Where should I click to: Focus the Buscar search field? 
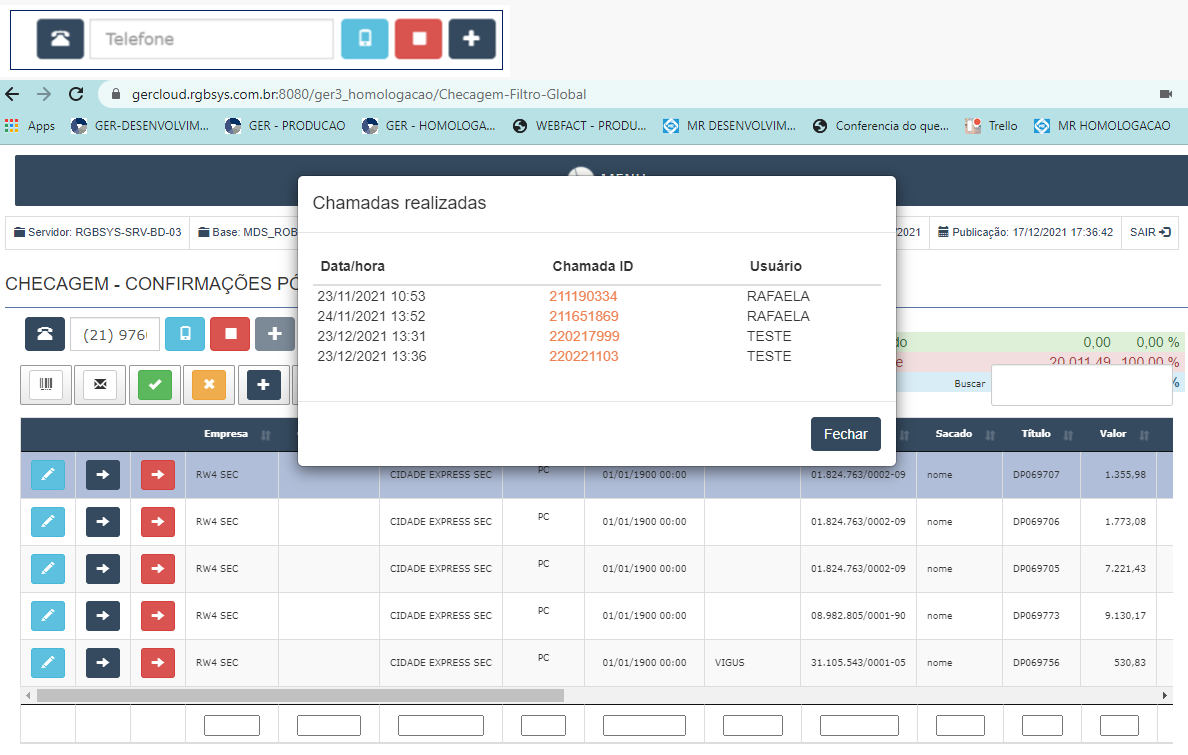point(1081,385)
